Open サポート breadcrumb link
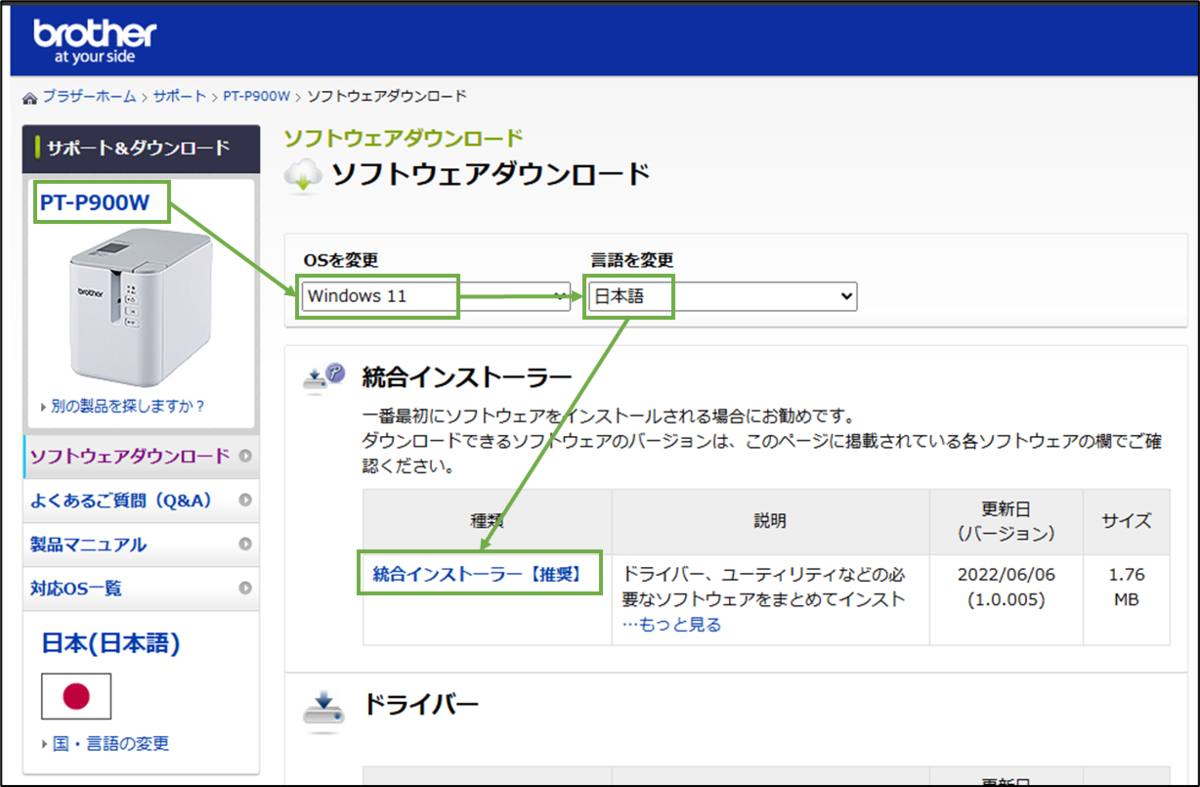Screen dimensions: 1200x787 (180, 96)
